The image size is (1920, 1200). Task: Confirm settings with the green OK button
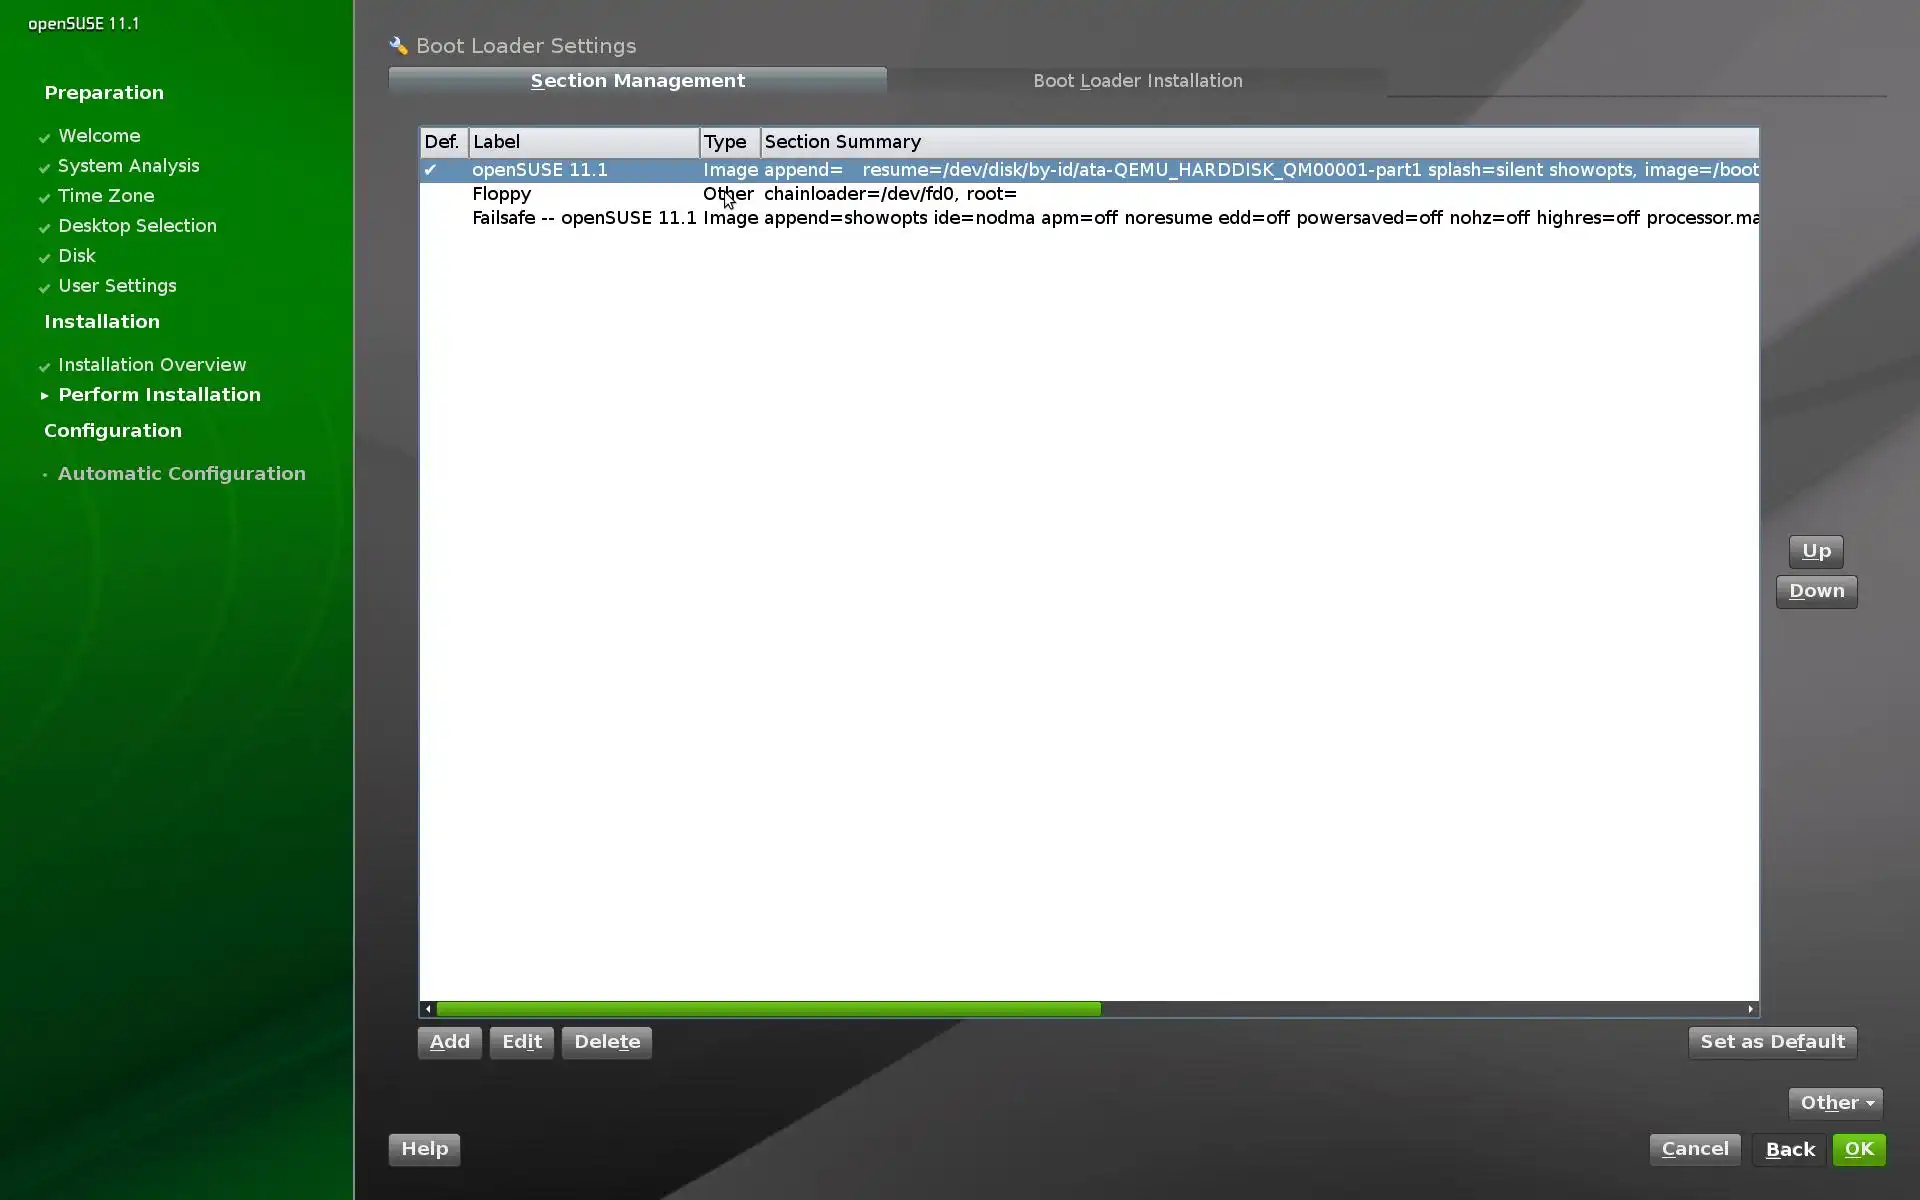[x=1858, y=1149]
